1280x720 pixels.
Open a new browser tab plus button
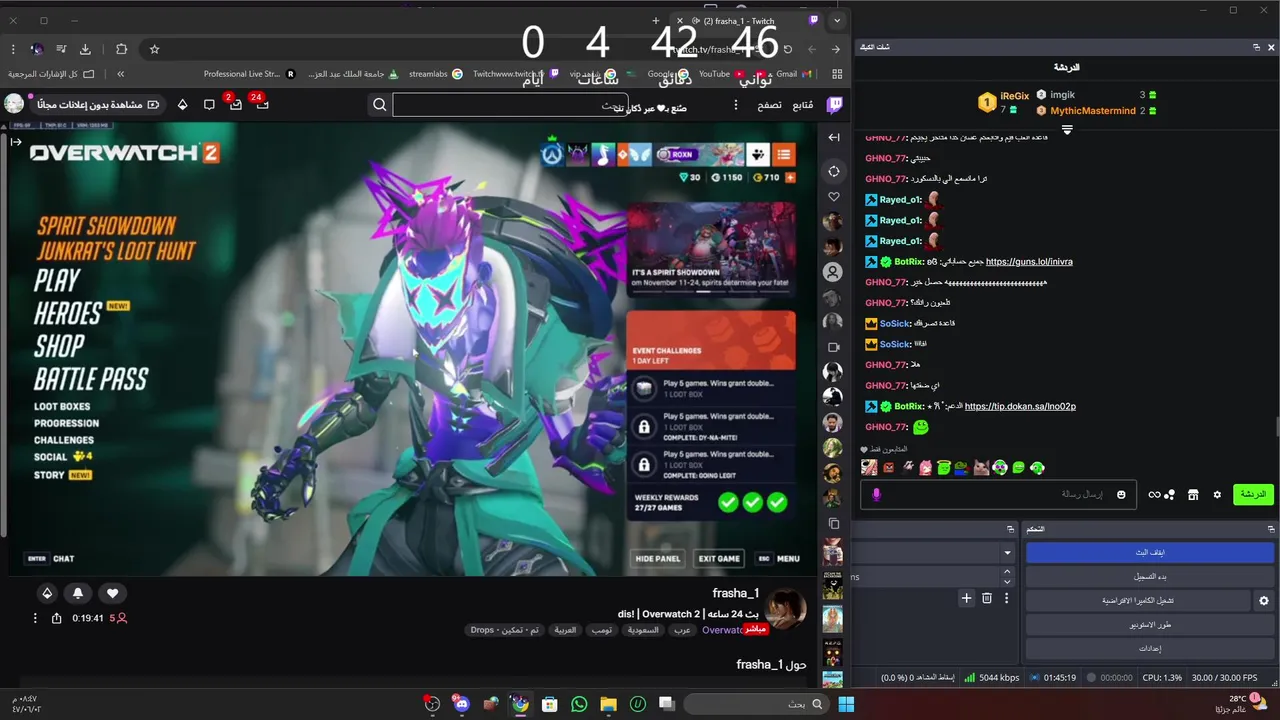click(656, 20)
